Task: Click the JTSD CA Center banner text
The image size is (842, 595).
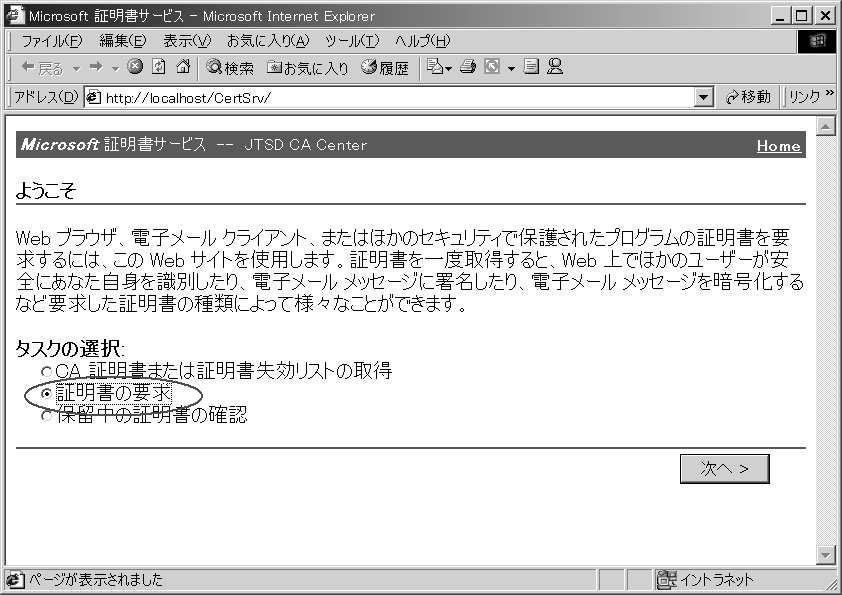Action: click(x=306, y=145)
